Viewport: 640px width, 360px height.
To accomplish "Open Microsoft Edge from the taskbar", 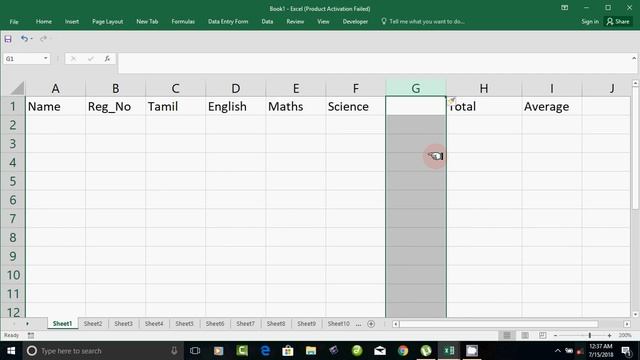I will (x=265, y=351).
